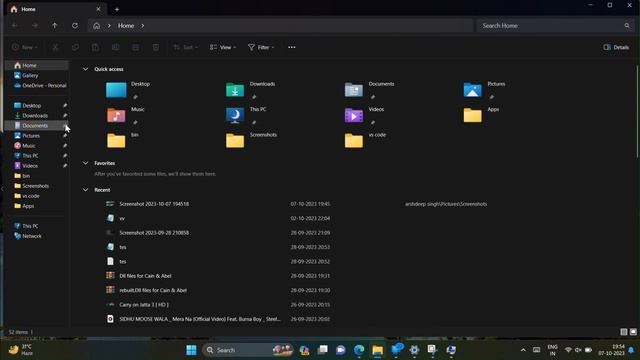The image size is (640, 360).
Task: Toggle the Details pane
Action: coord(616,47)
